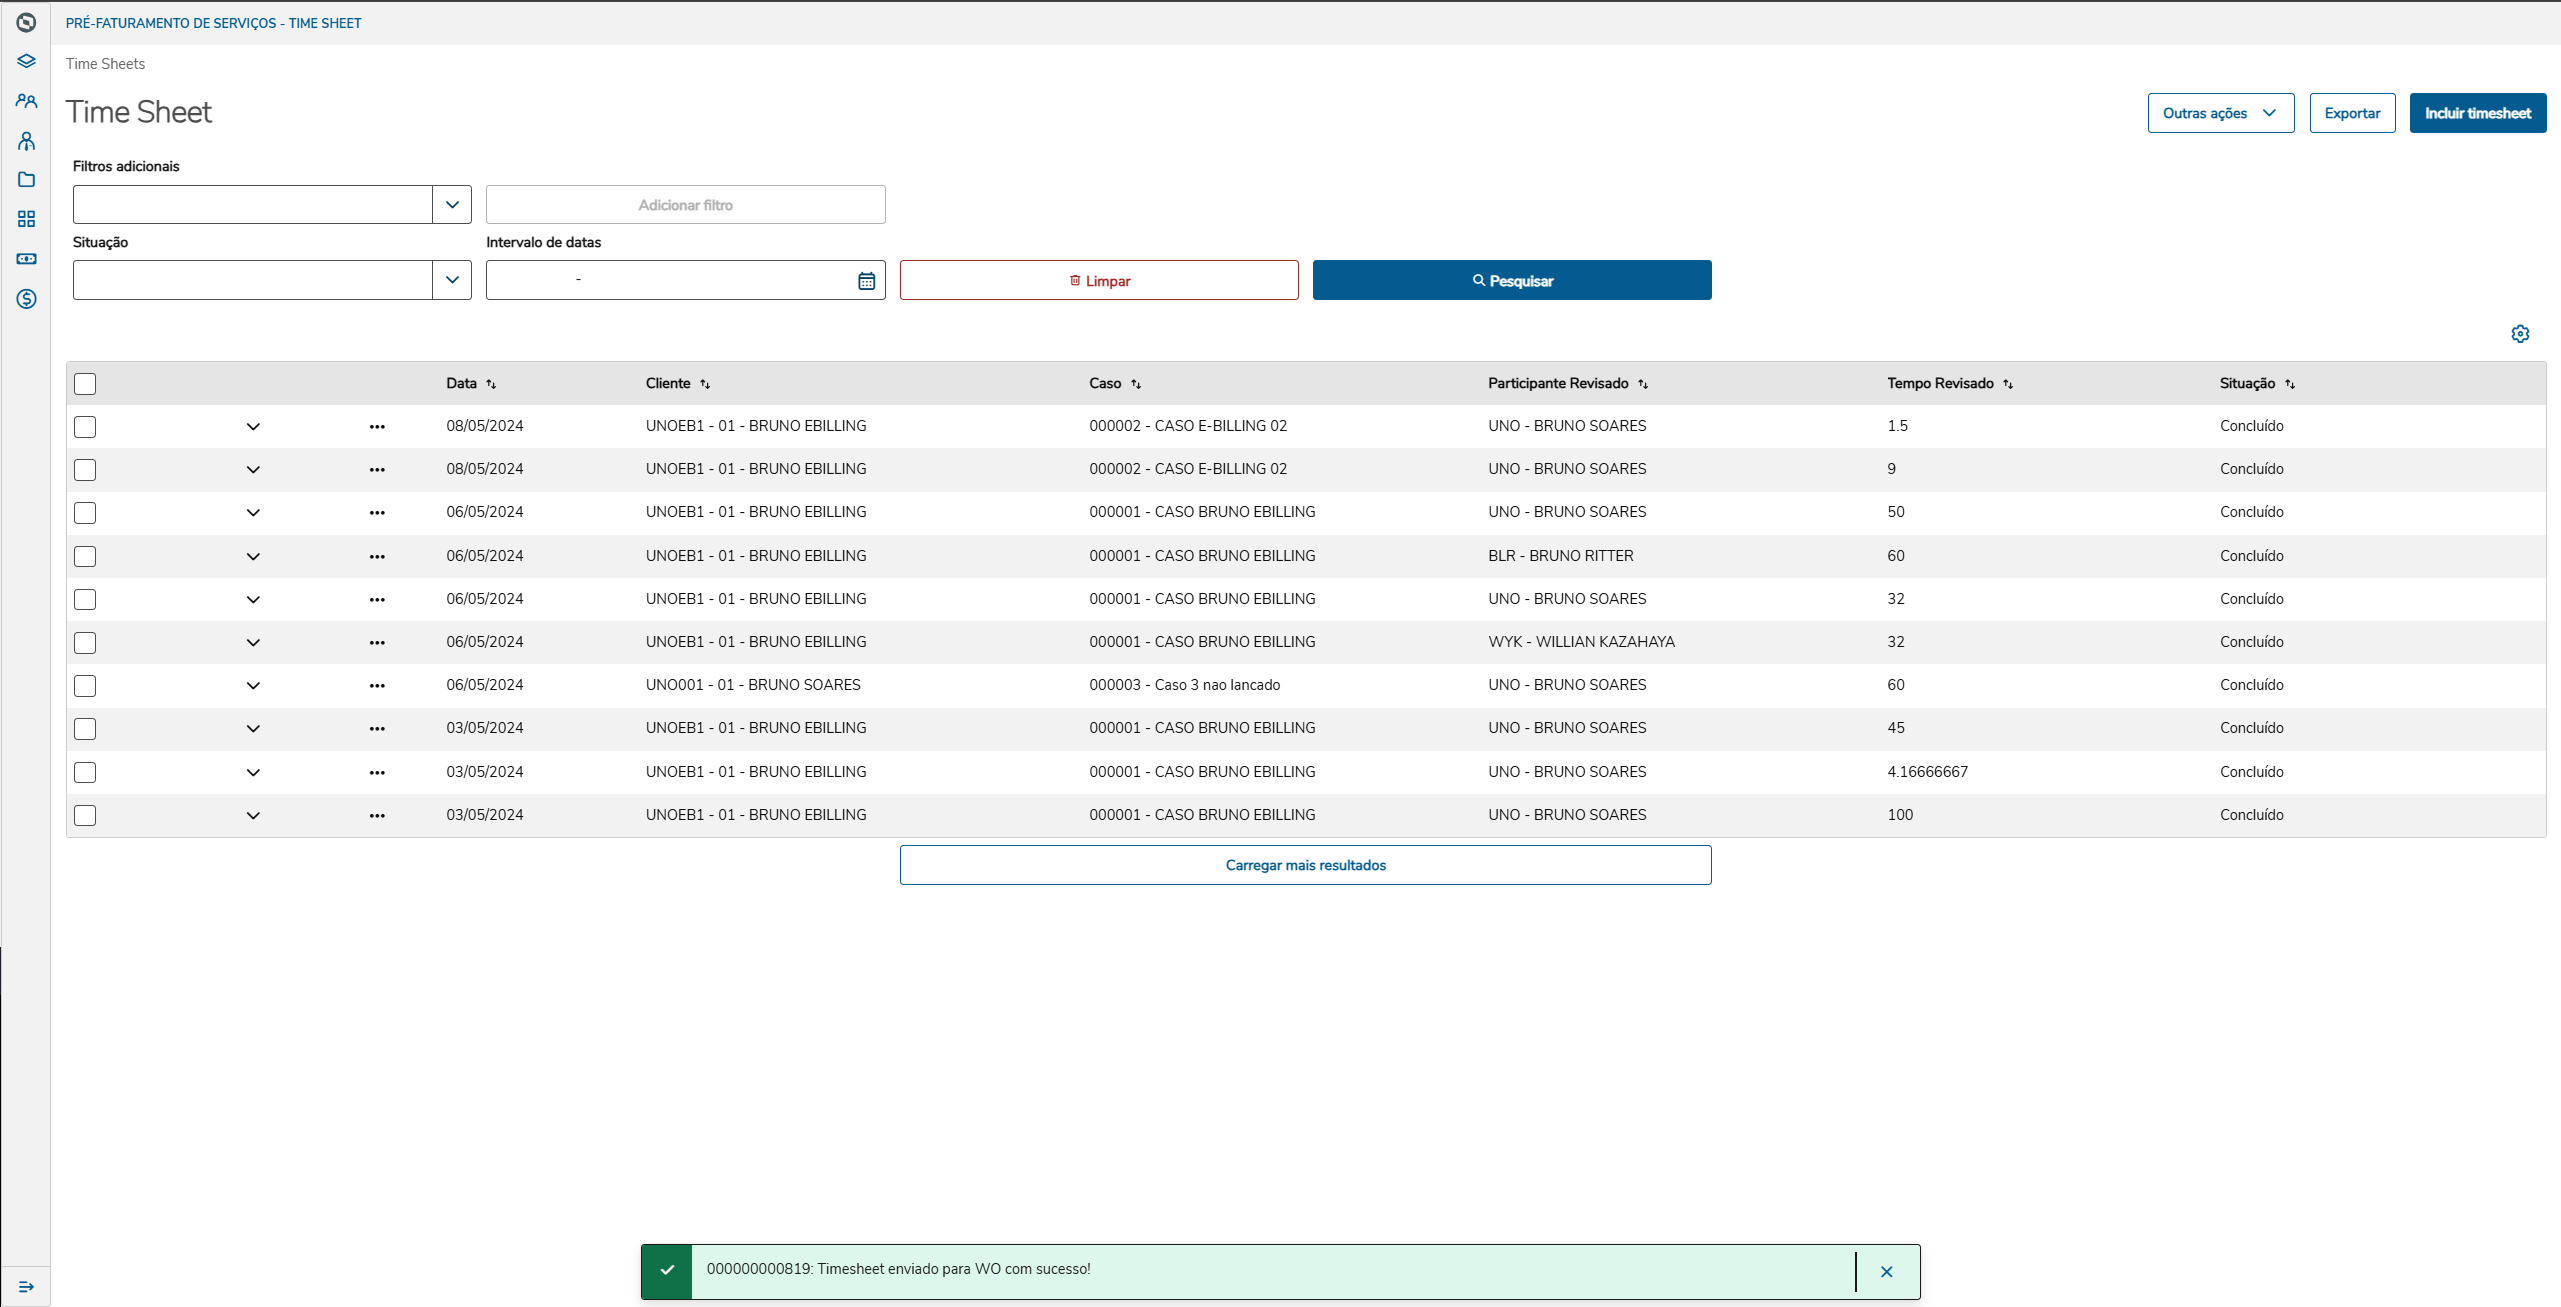
Task: Click the person with tie sidebar icon
Action: tap(27, 141)
